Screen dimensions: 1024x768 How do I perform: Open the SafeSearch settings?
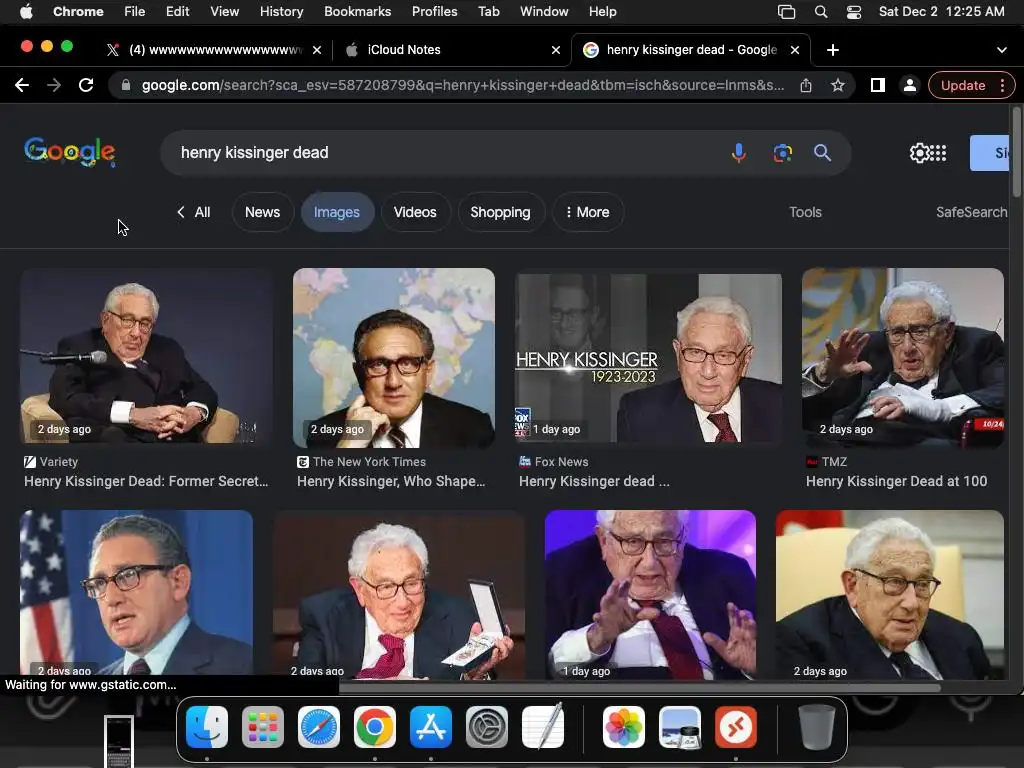[x=972, y=212]
